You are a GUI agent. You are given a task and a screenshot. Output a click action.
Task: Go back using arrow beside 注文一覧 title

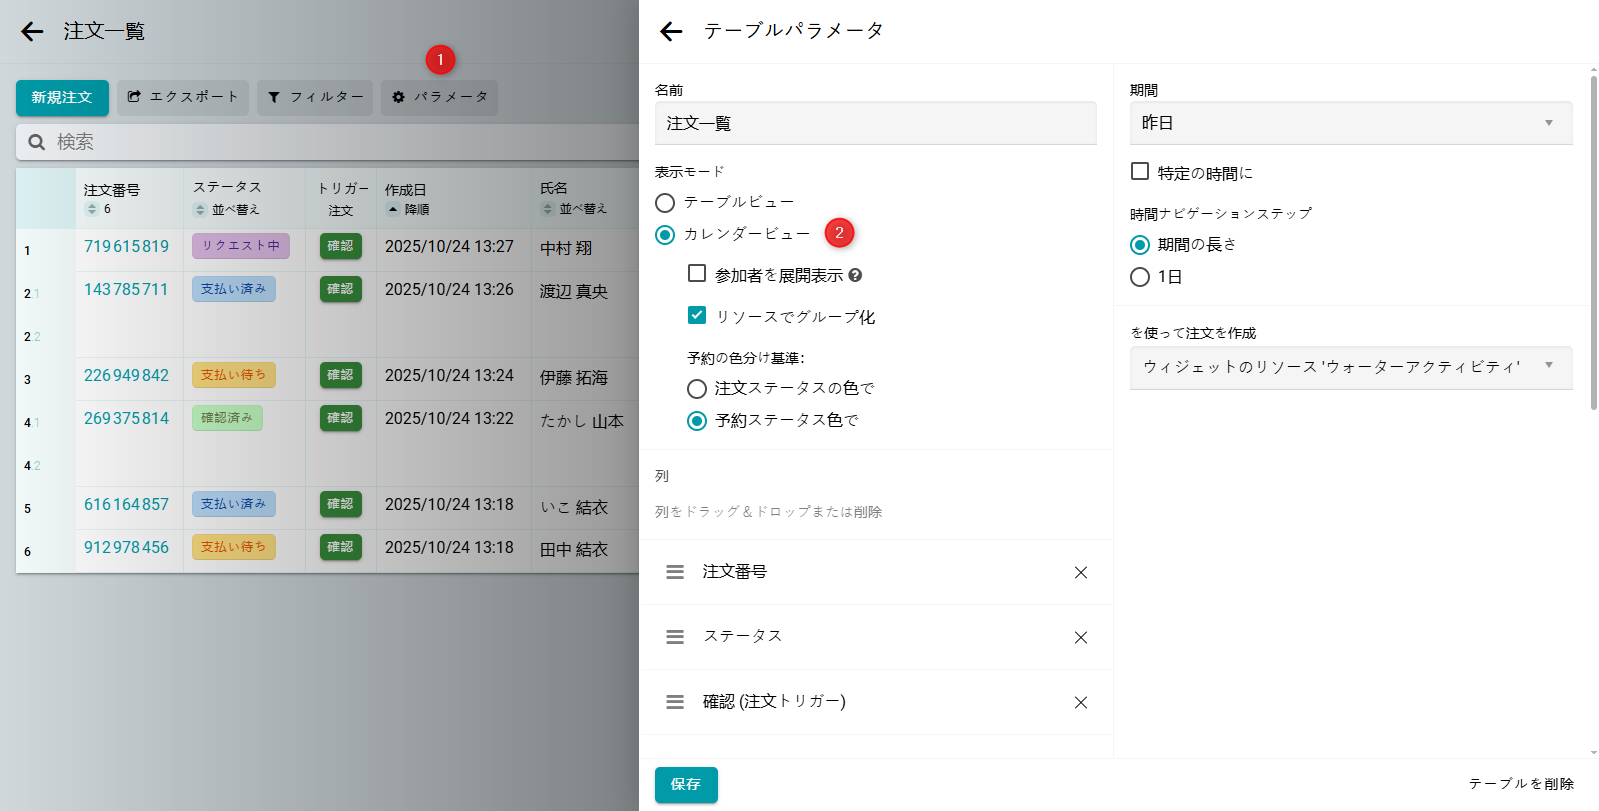coord(32,32)
